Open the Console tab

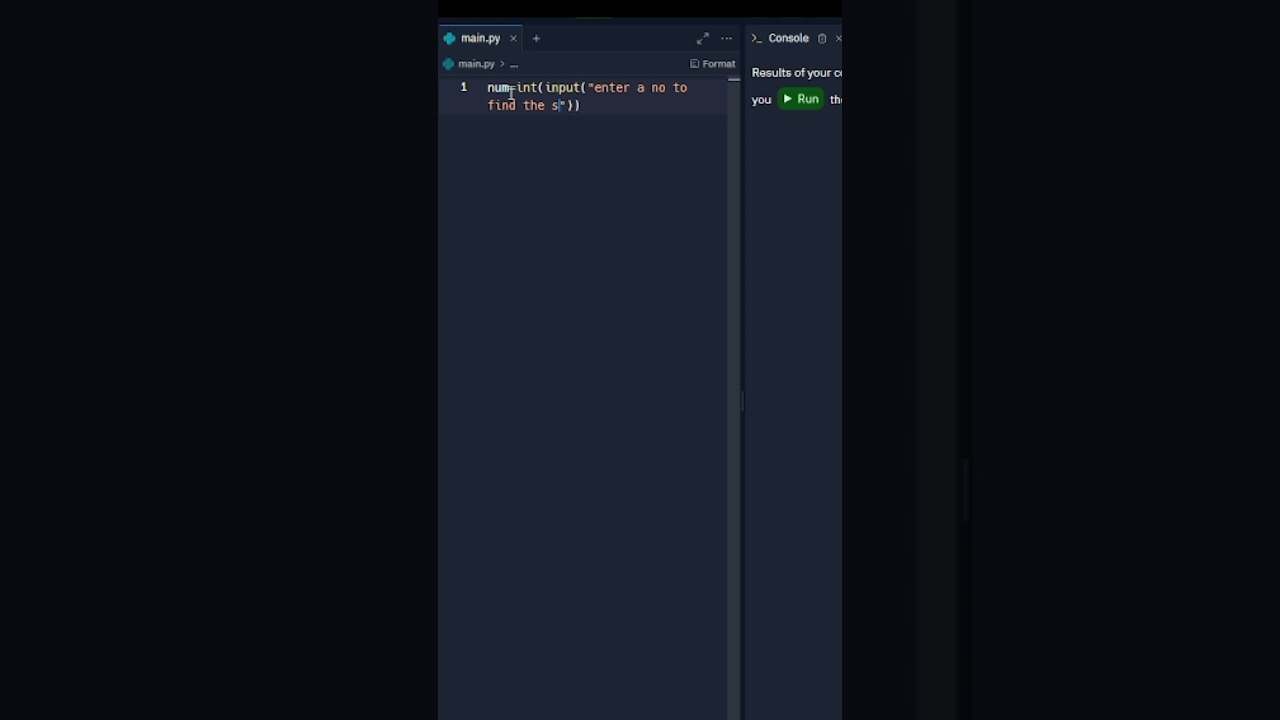click(780, 39)
